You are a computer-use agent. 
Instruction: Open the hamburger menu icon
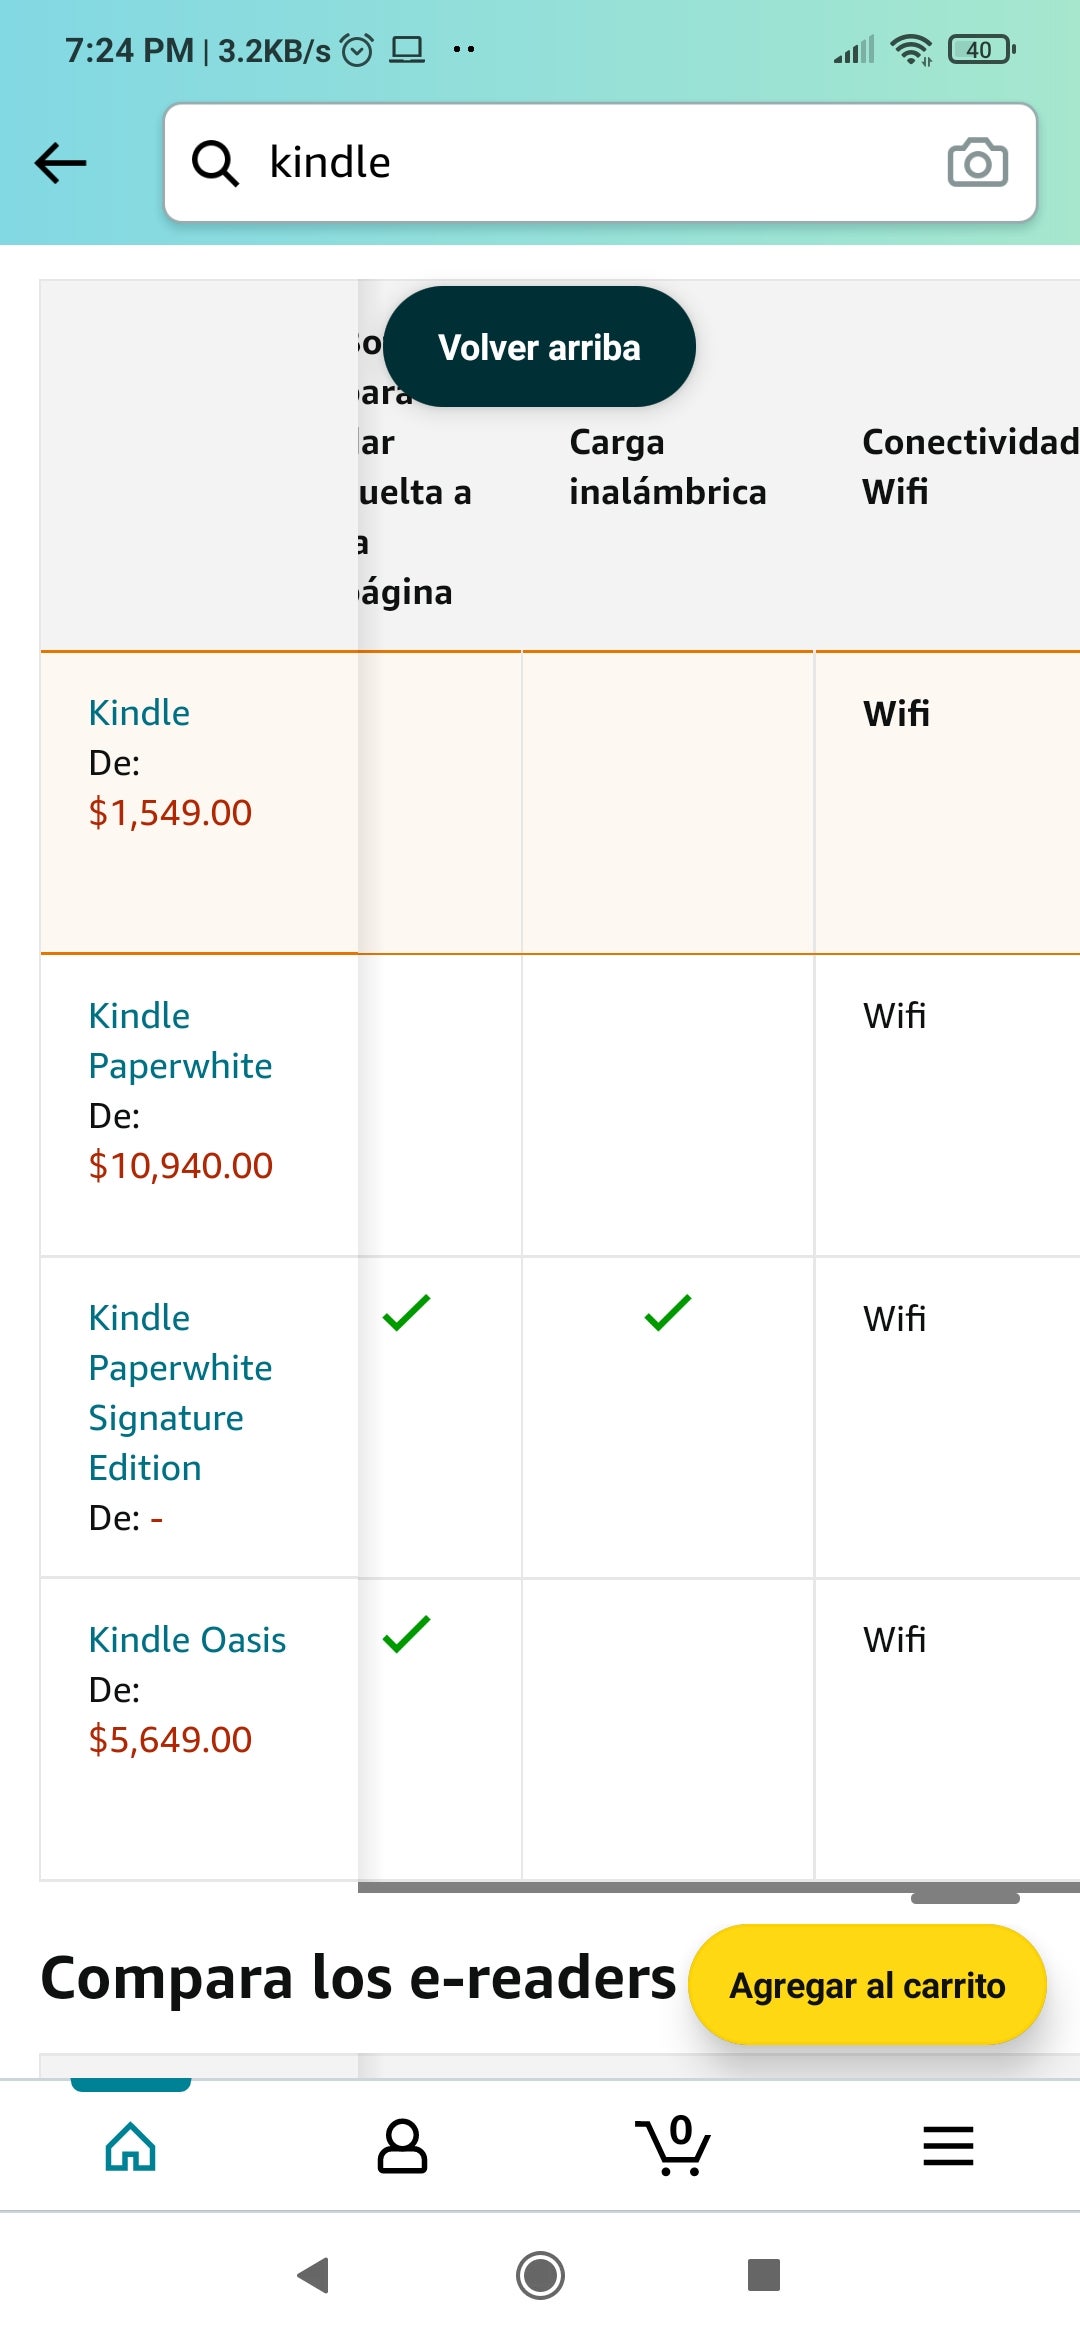point(948,2145)
